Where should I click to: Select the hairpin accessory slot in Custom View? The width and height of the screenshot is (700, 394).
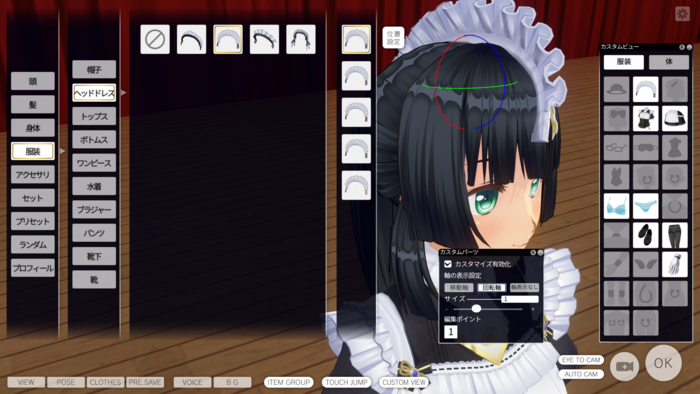(675, 89)
